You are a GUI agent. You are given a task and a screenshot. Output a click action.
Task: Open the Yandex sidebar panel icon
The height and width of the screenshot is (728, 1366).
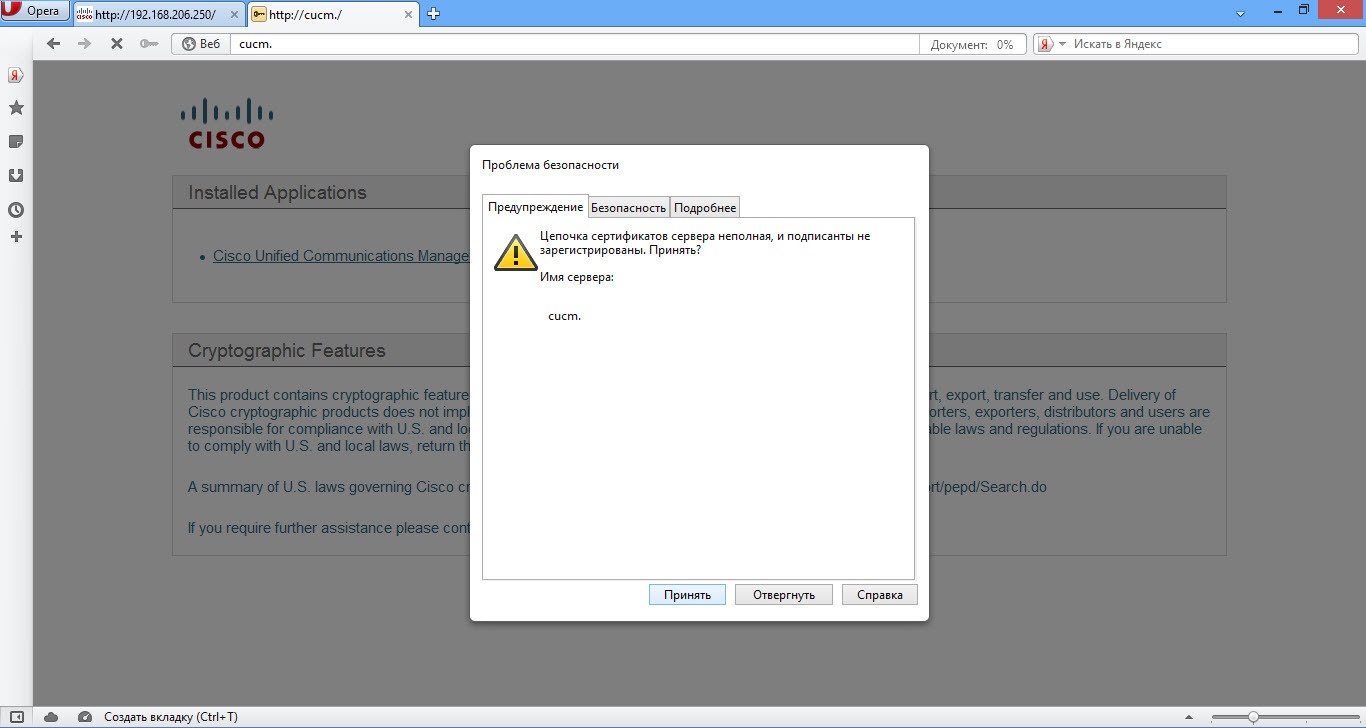[x=16, y=76]
